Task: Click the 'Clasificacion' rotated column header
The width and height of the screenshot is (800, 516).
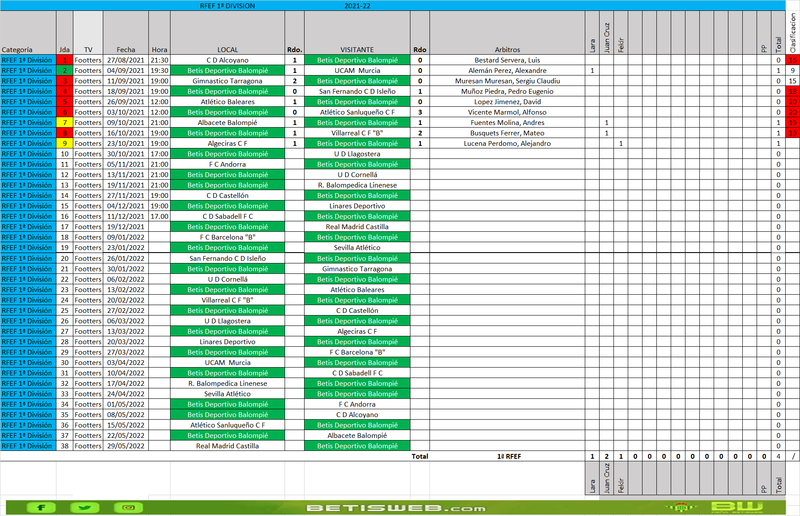Action: [792, 33]
